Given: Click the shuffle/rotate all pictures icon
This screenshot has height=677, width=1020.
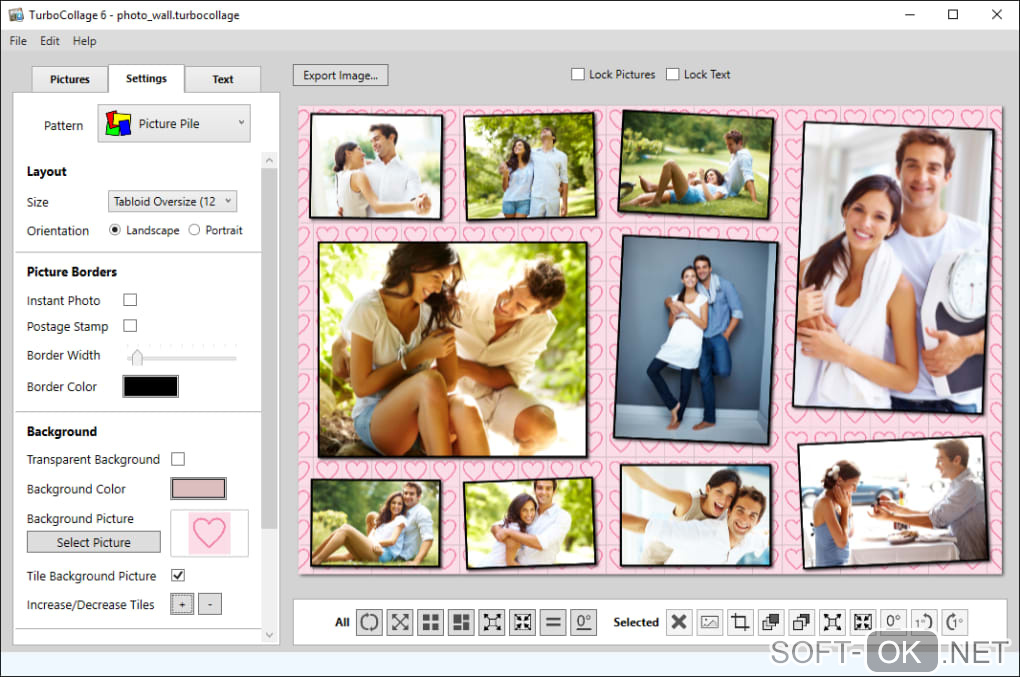Looking at the screenshot, I should (370, 622).
